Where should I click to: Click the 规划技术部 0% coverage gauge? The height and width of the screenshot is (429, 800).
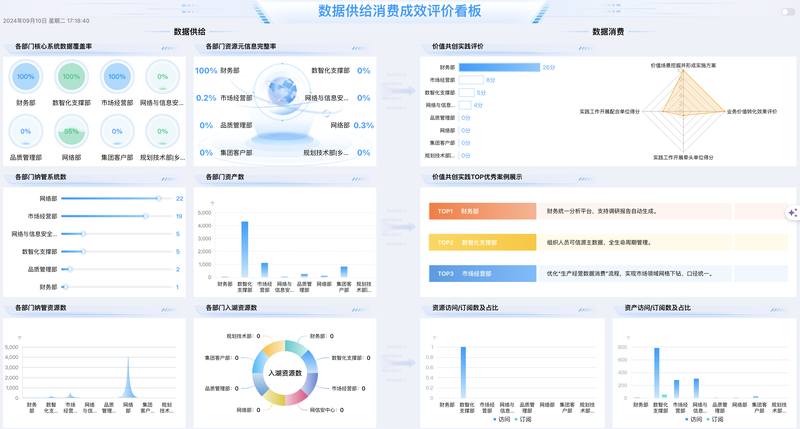click(162, 131)
